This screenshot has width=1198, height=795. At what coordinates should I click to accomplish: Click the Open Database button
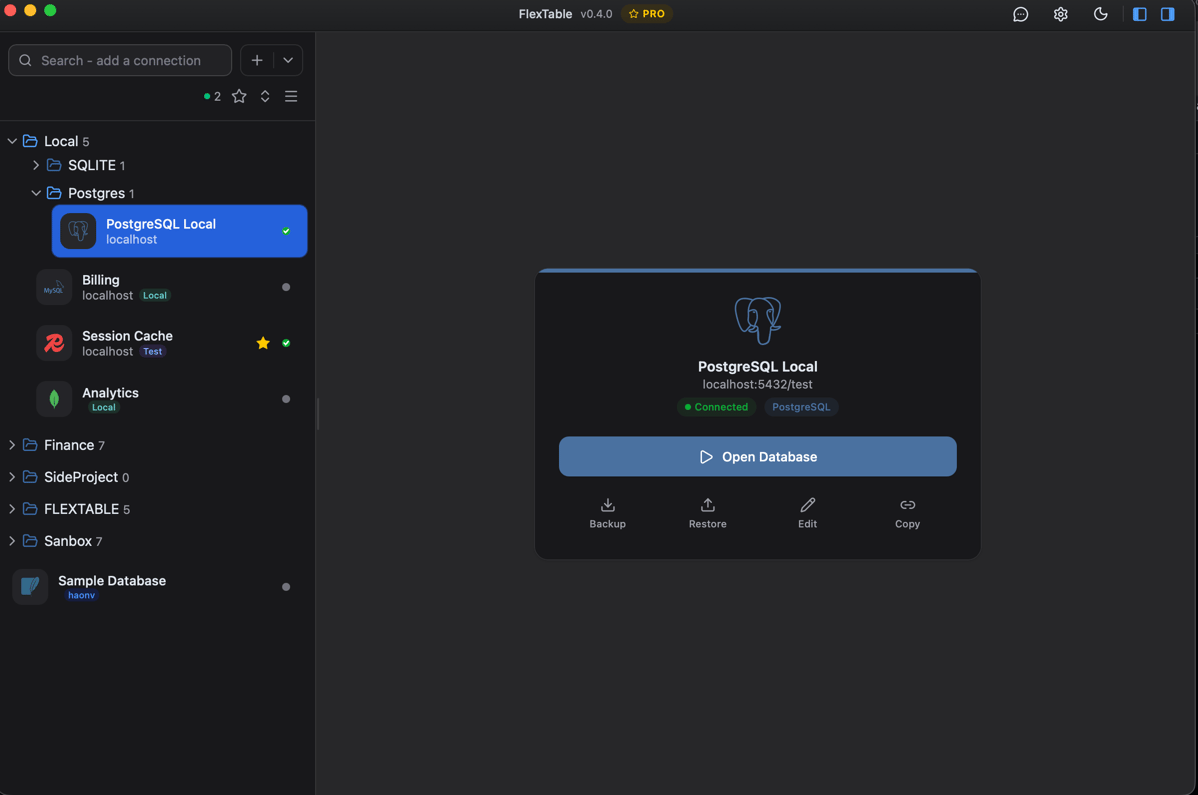click(757, 457)
